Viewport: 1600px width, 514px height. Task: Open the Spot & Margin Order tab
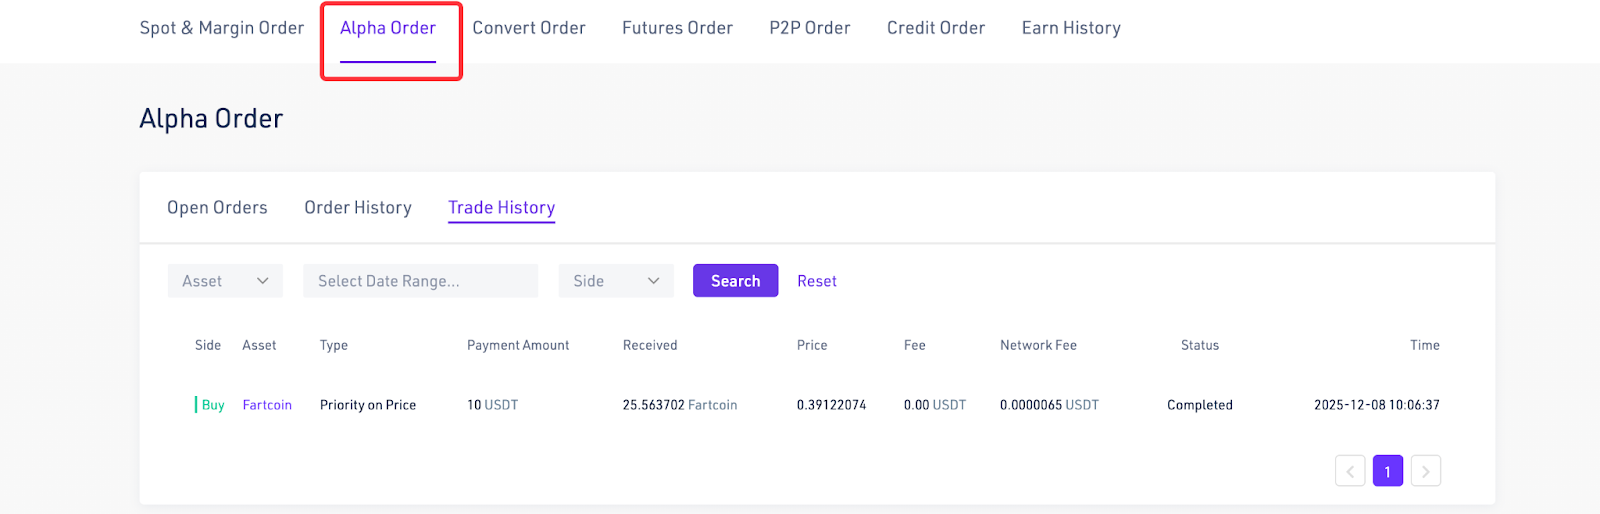pyautogui.click(x=221, y=28)
